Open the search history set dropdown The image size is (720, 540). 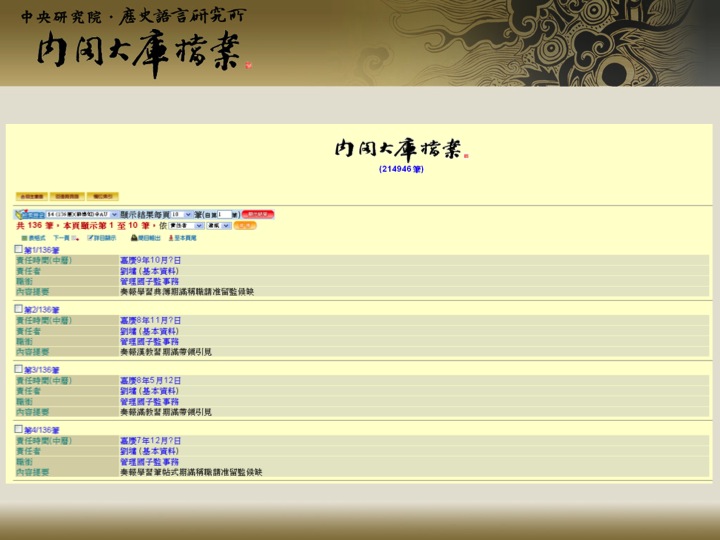82,214
